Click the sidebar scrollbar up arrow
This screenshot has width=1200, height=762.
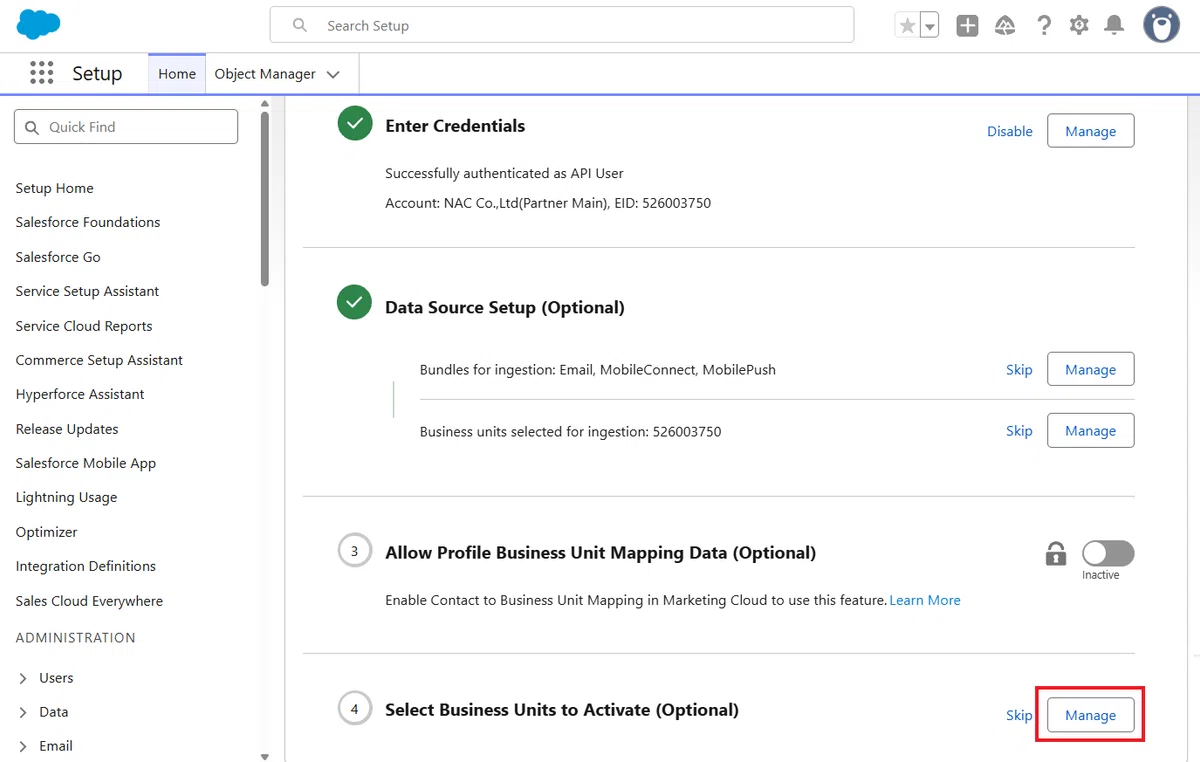pos(265,103)
